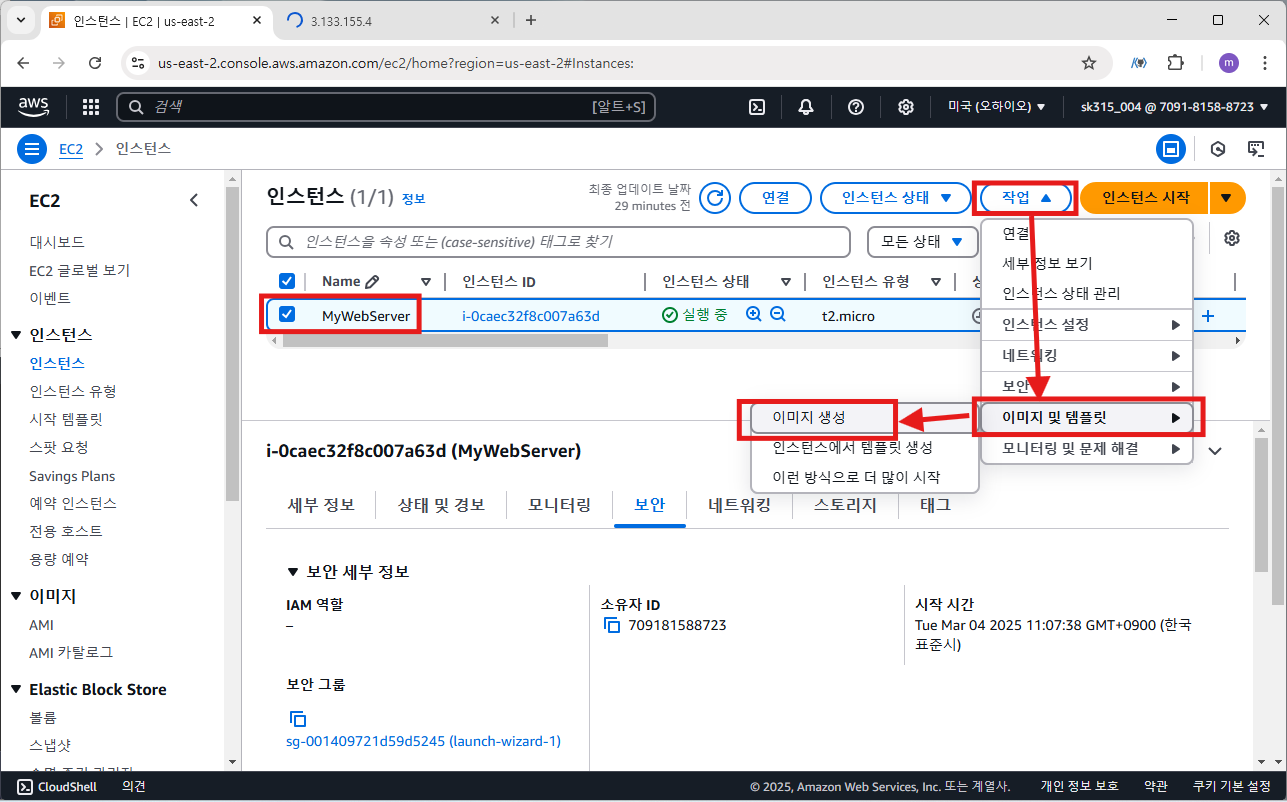
Task: Open the console settings gear in header
Action: click(x=905, y=107)
